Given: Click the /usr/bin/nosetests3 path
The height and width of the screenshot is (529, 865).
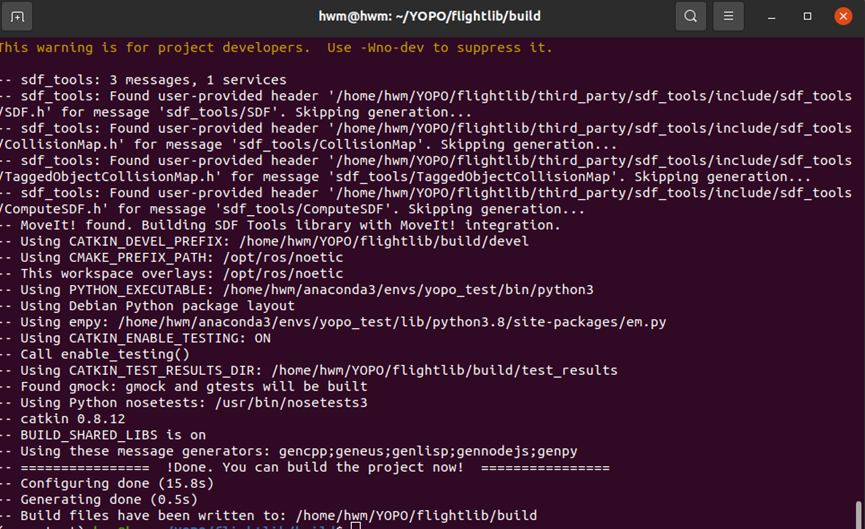Looking at the screenshot, I should [x=291, y=403].
